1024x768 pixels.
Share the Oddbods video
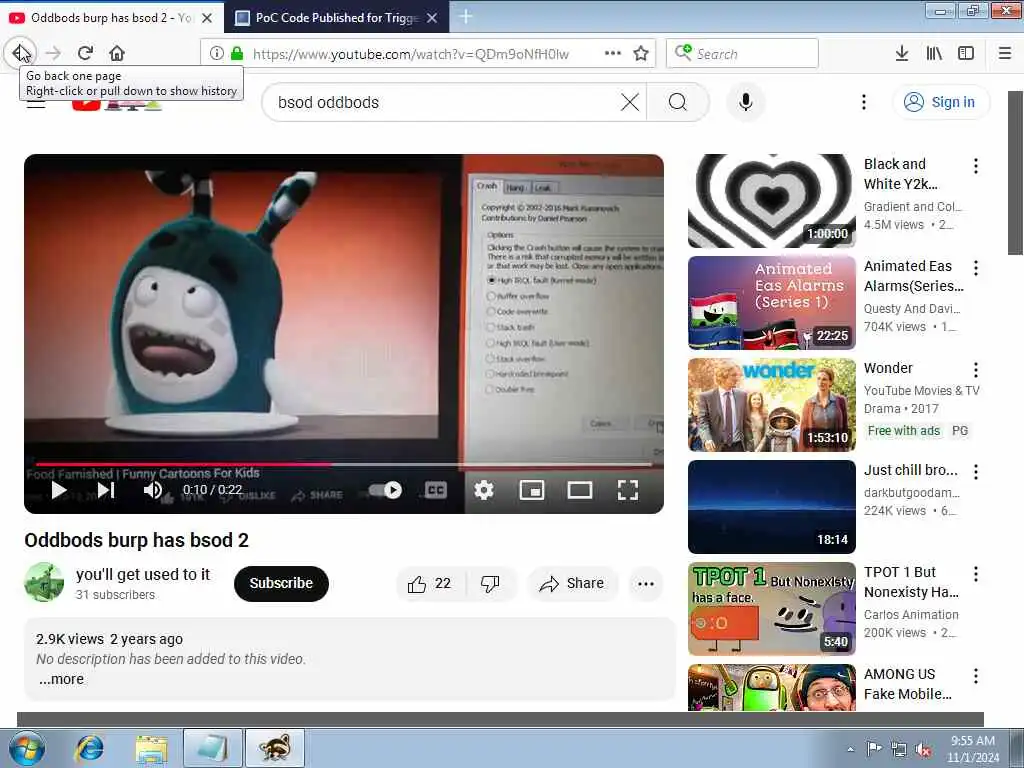[571, 583]
